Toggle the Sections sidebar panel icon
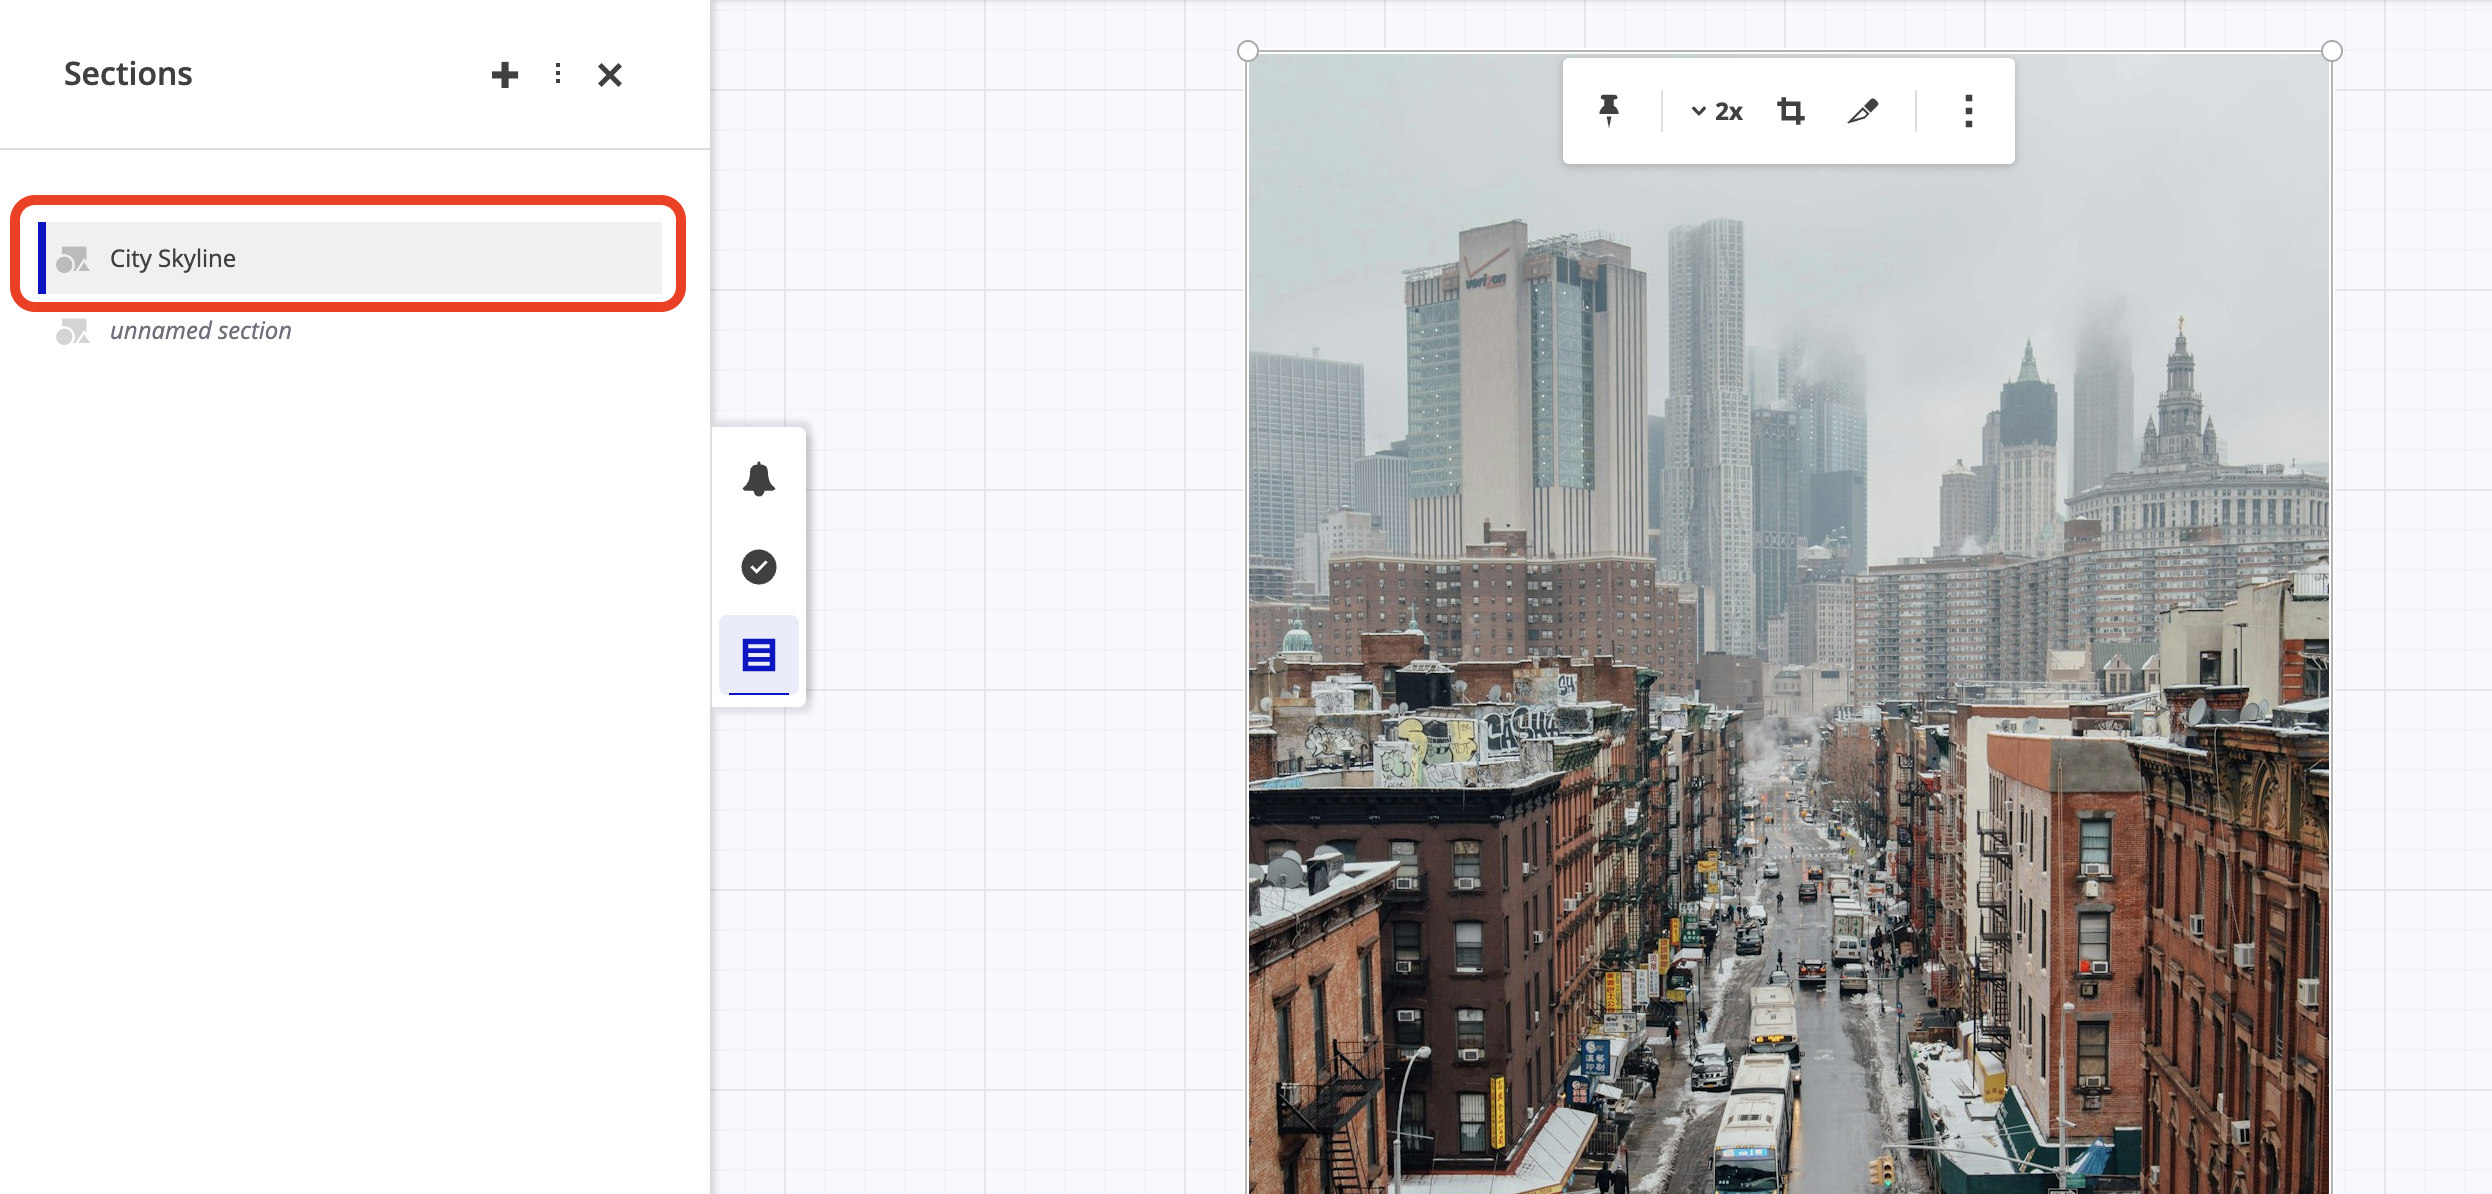This screenshot has width=2492, height=1194. (758, 656)
